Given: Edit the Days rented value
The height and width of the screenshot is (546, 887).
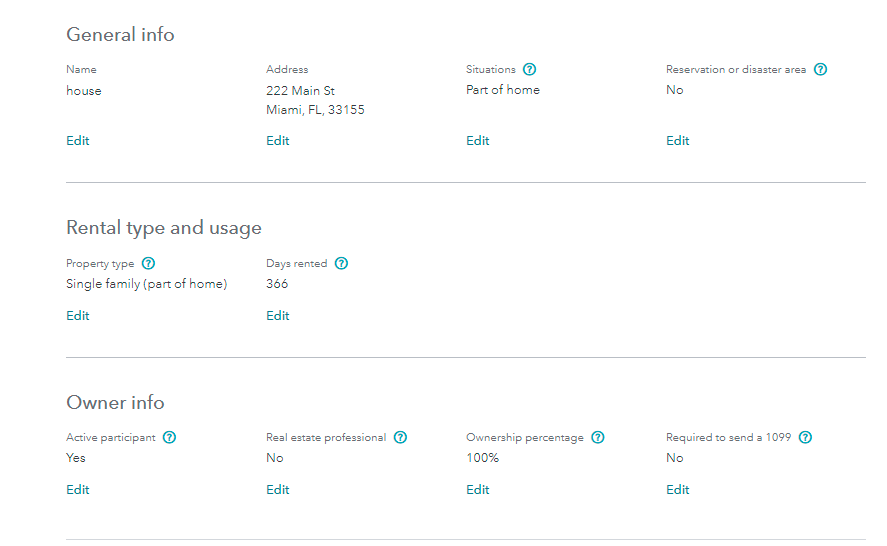Looking at the screenshot, I should click(278, 316).
